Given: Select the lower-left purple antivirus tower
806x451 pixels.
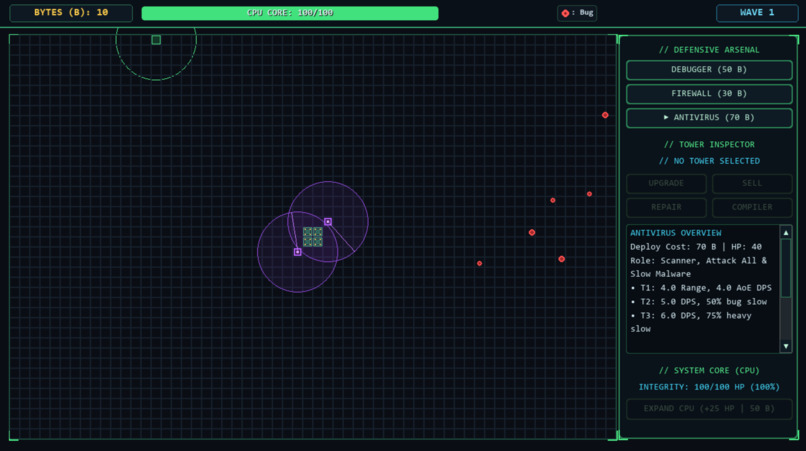Looking at the screenshot, I should click(x=298, y=252).
